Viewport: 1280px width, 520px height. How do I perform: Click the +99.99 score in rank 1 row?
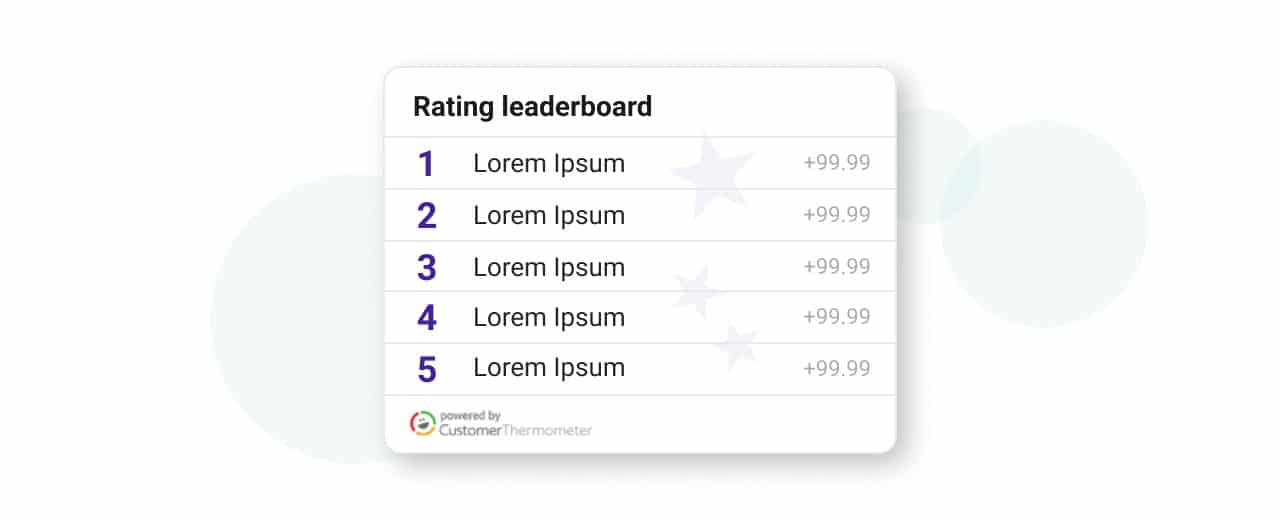[x=837, y=163]
